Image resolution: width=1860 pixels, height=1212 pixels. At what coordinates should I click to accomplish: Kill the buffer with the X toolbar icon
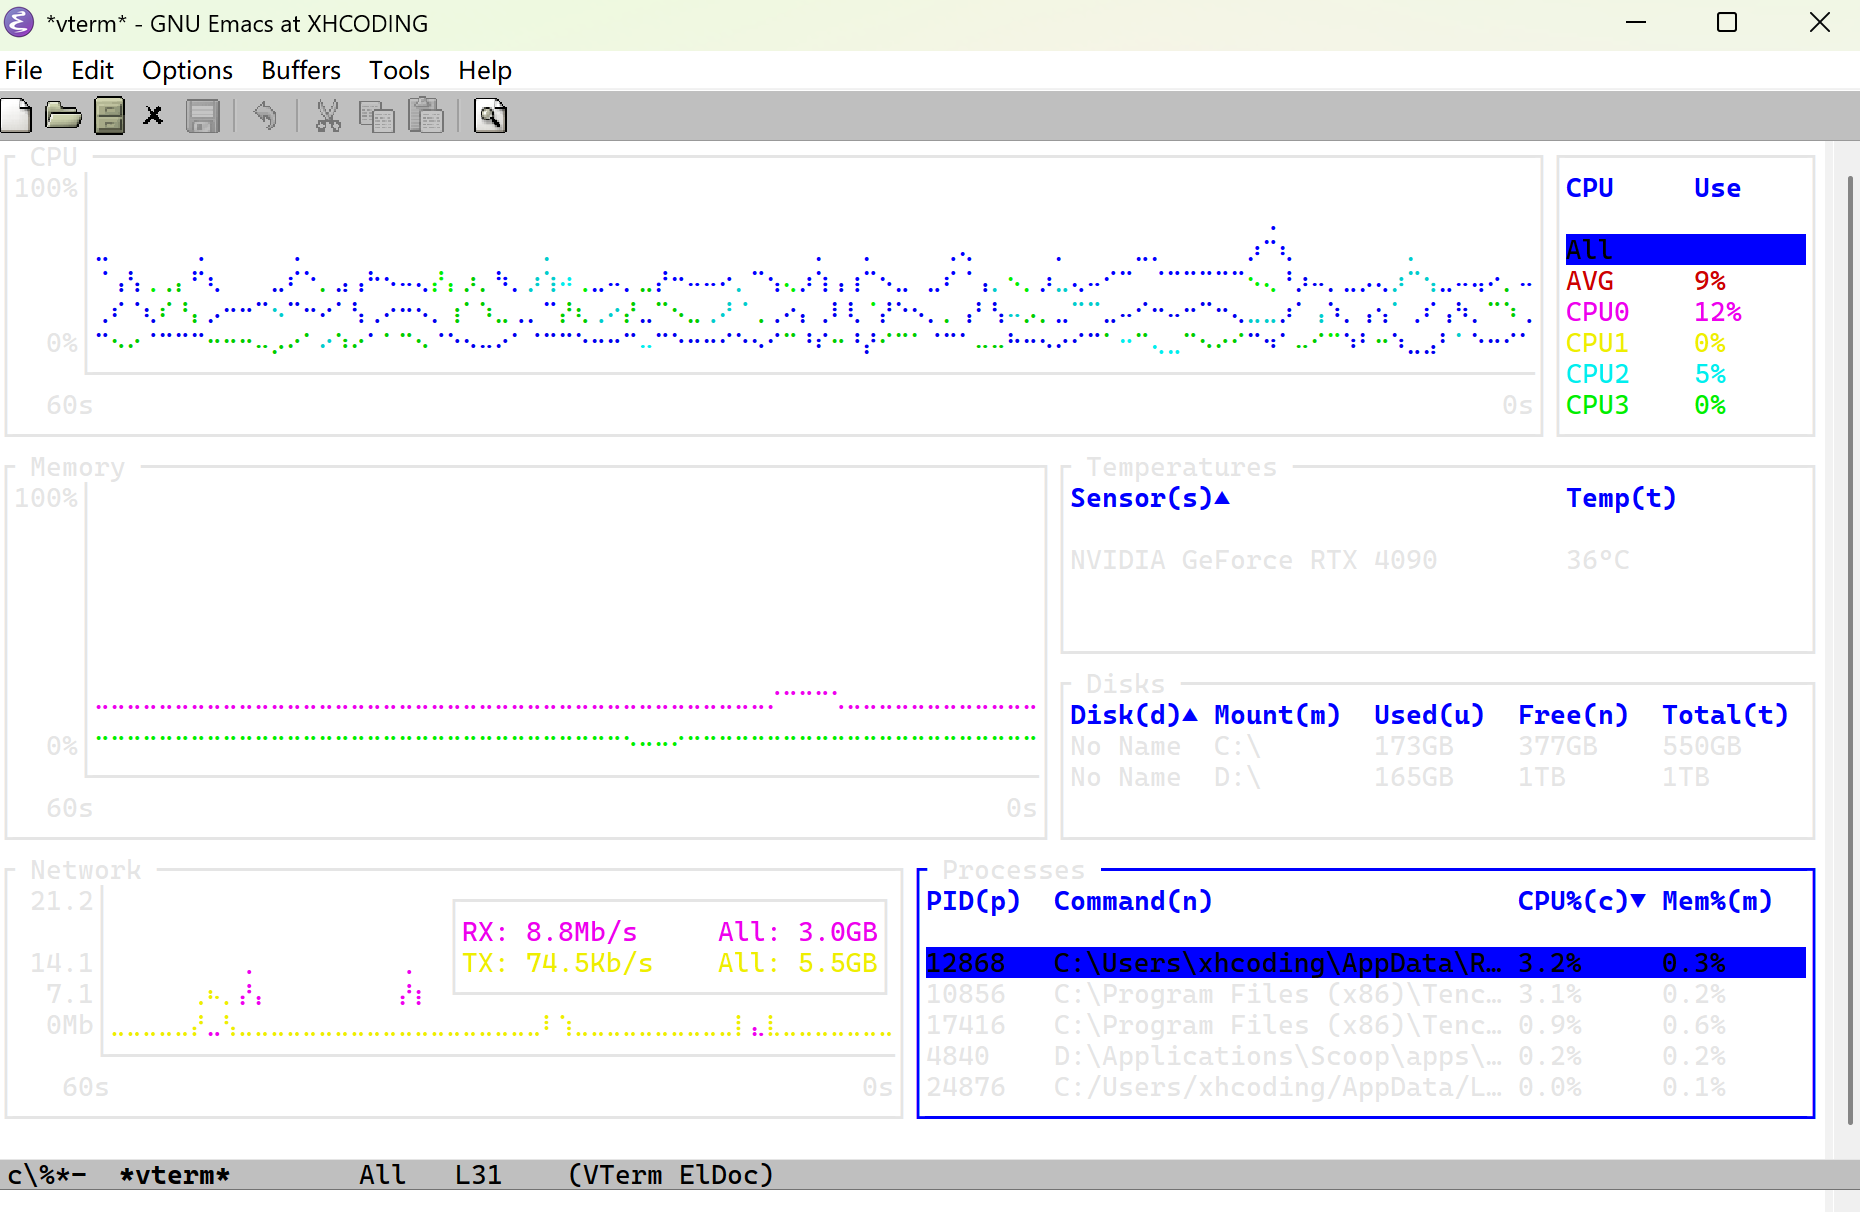[x=153, y=115]
